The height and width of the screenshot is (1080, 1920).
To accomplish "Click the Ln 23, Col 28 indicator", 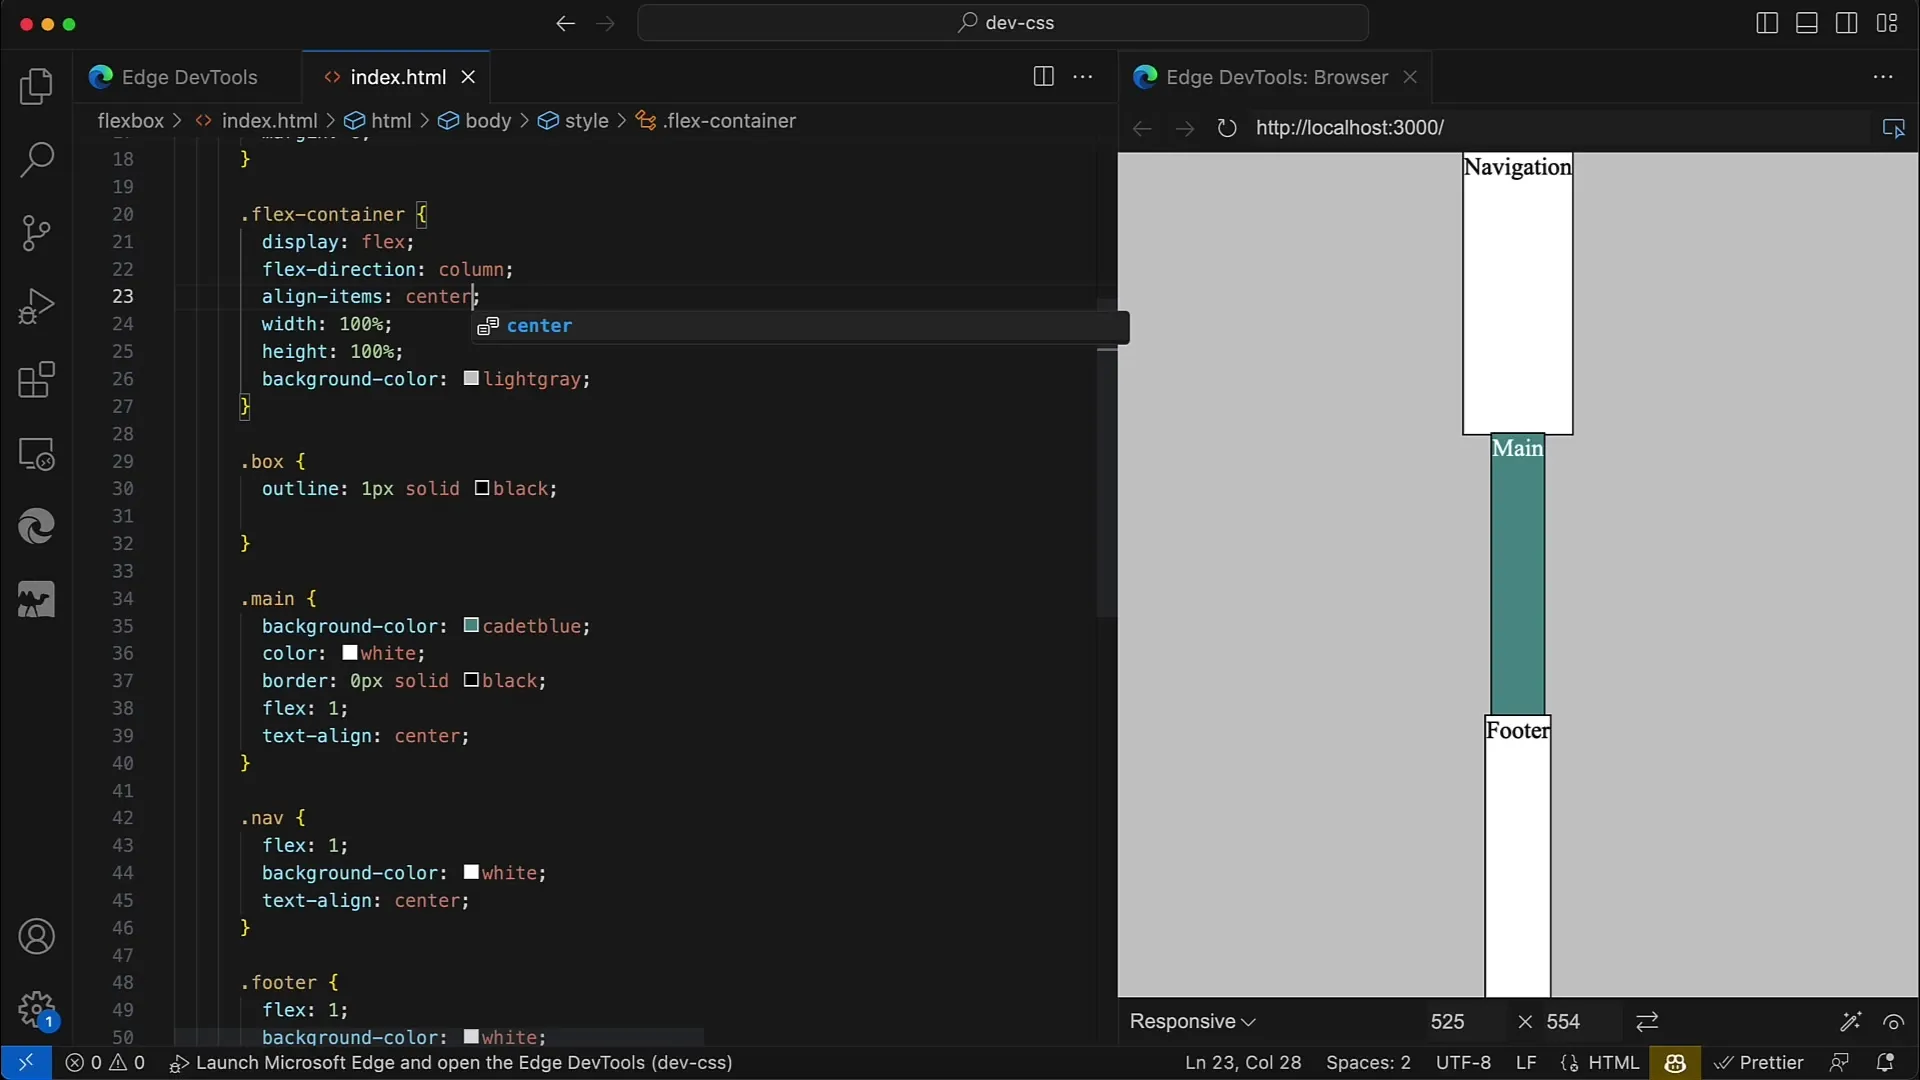I will 1243,1063.
